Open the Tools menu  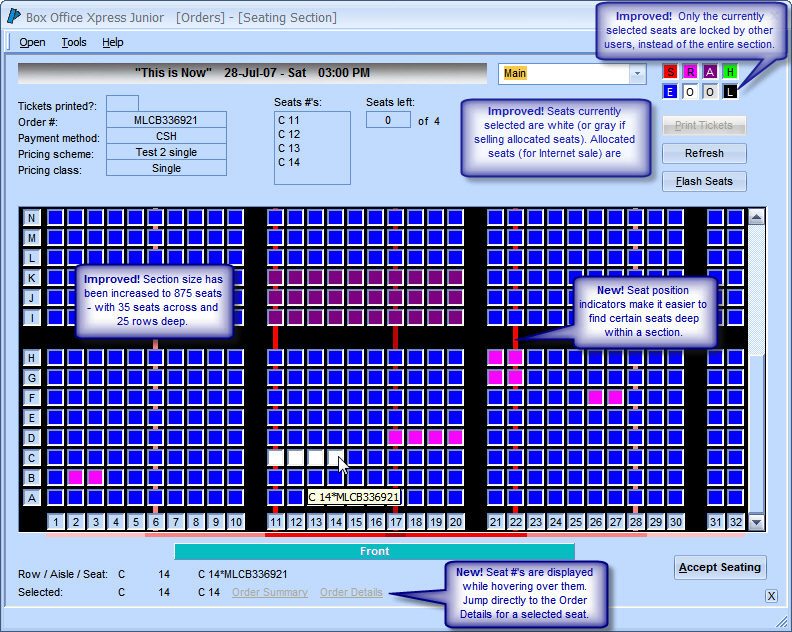[74, 42]
